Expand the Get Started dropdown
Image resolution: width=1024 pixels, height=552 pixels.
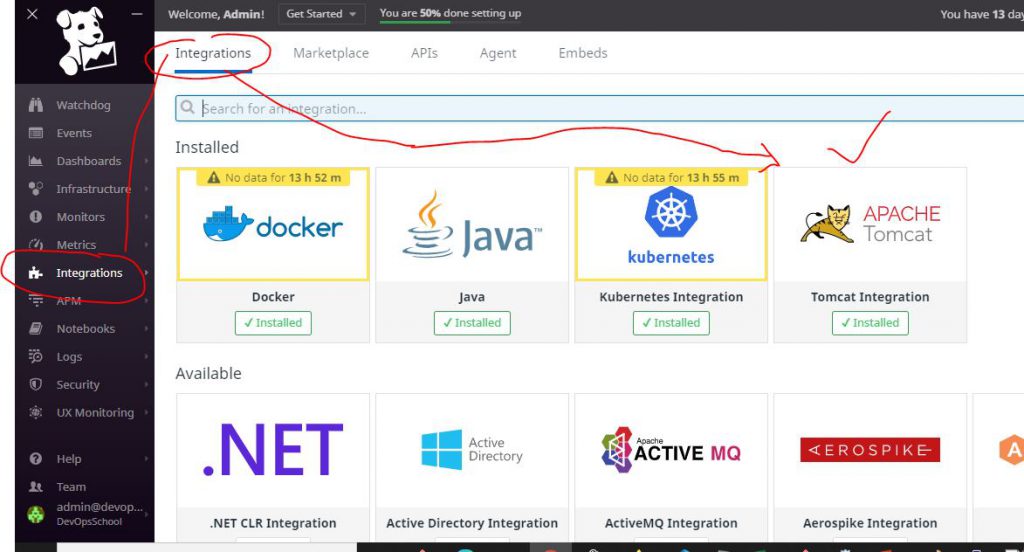pyautogui.click(x=321, y=14)
